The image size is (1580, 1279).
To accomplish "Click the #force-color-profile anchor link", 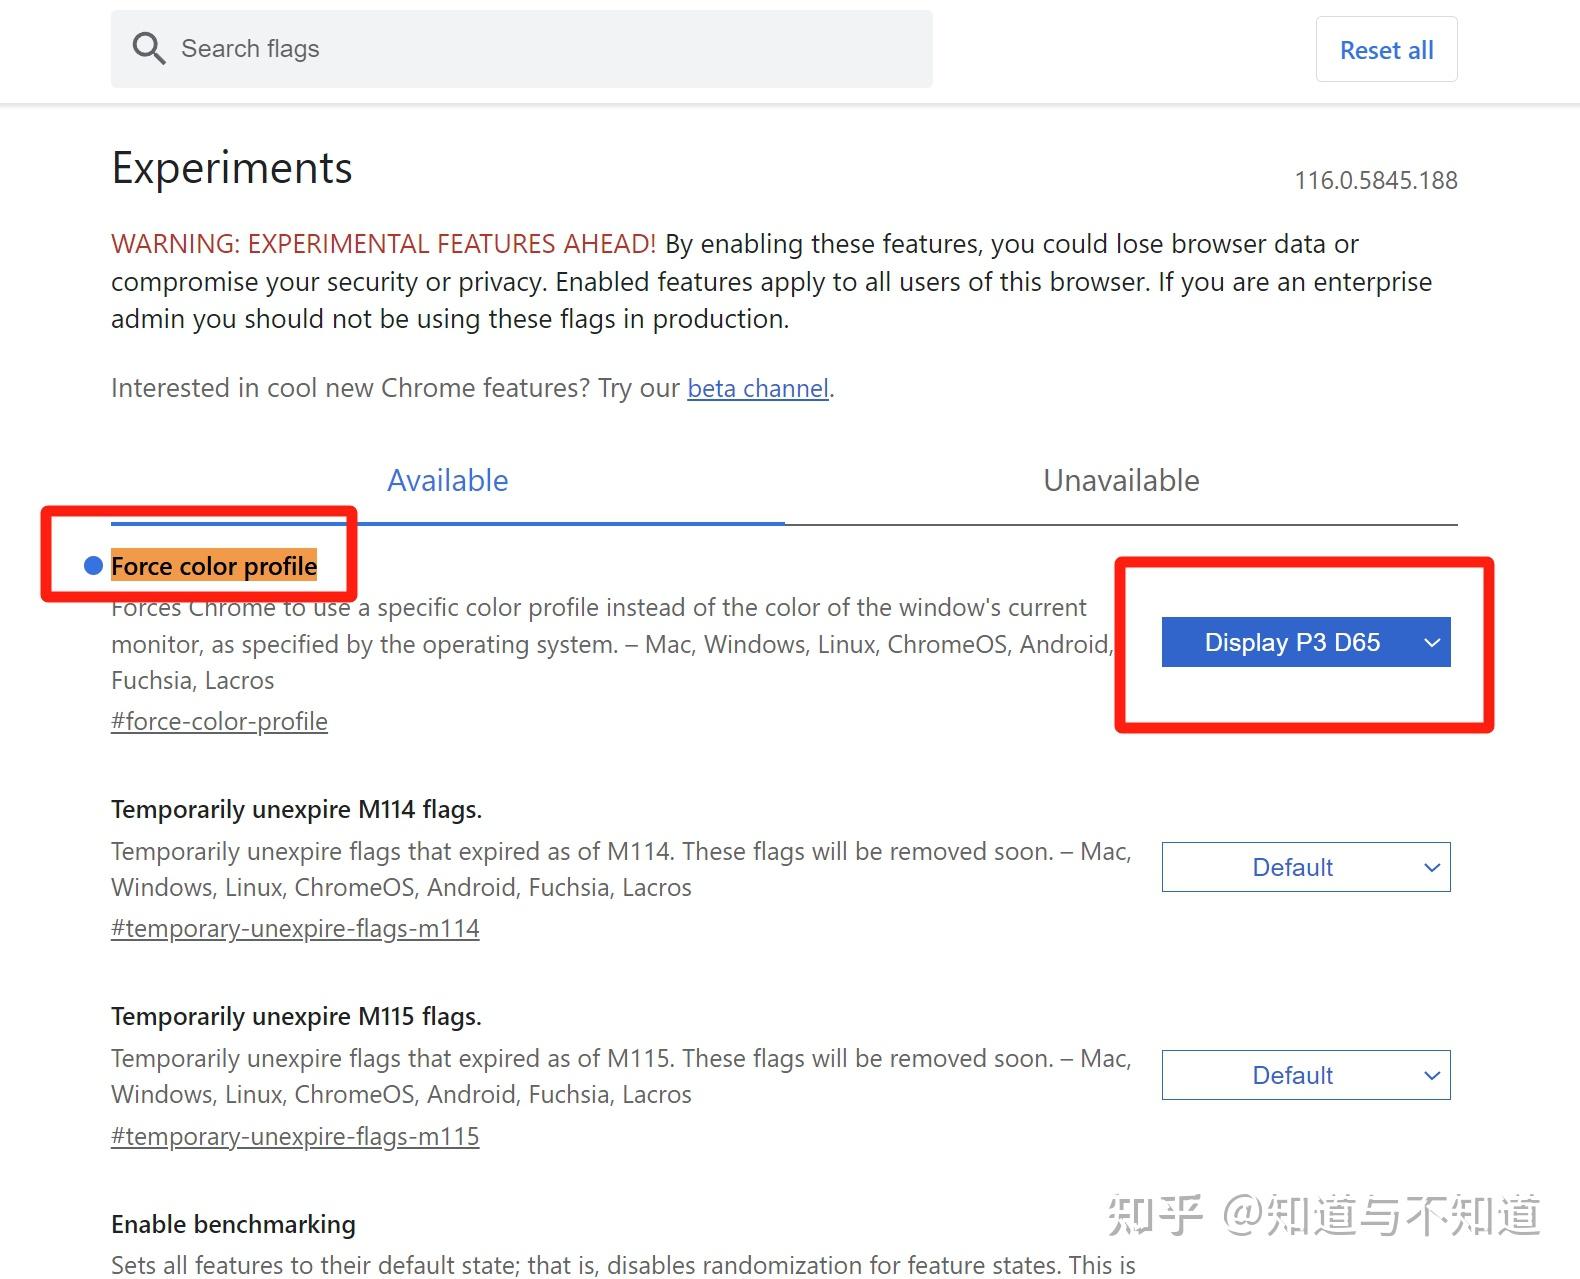I will pyautogui.click(x=219, y=722).
